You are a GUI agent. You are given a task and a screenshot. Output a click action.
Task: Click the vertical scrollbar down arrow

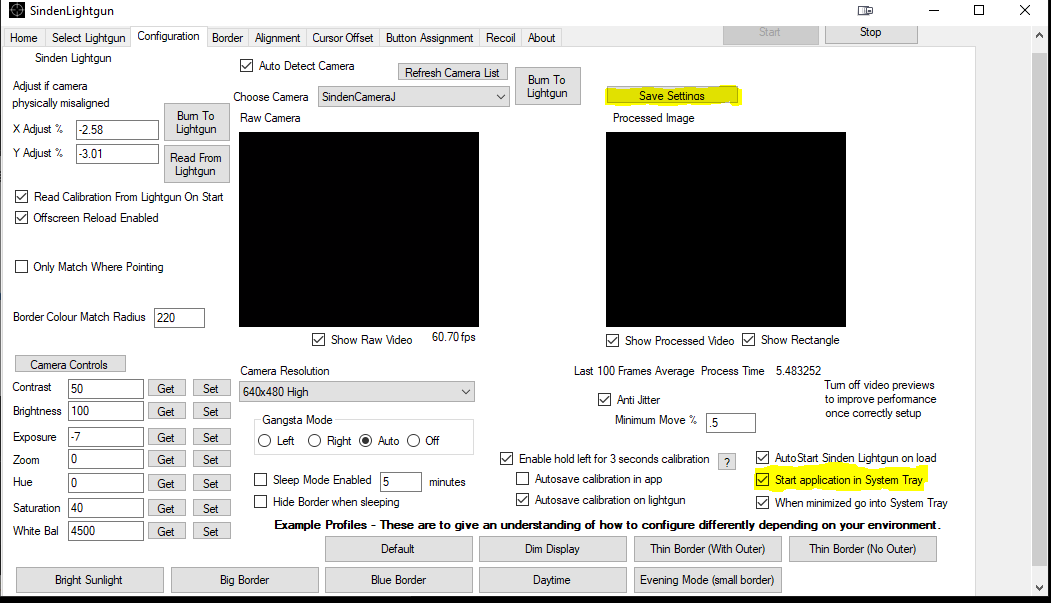point(1040,588)
